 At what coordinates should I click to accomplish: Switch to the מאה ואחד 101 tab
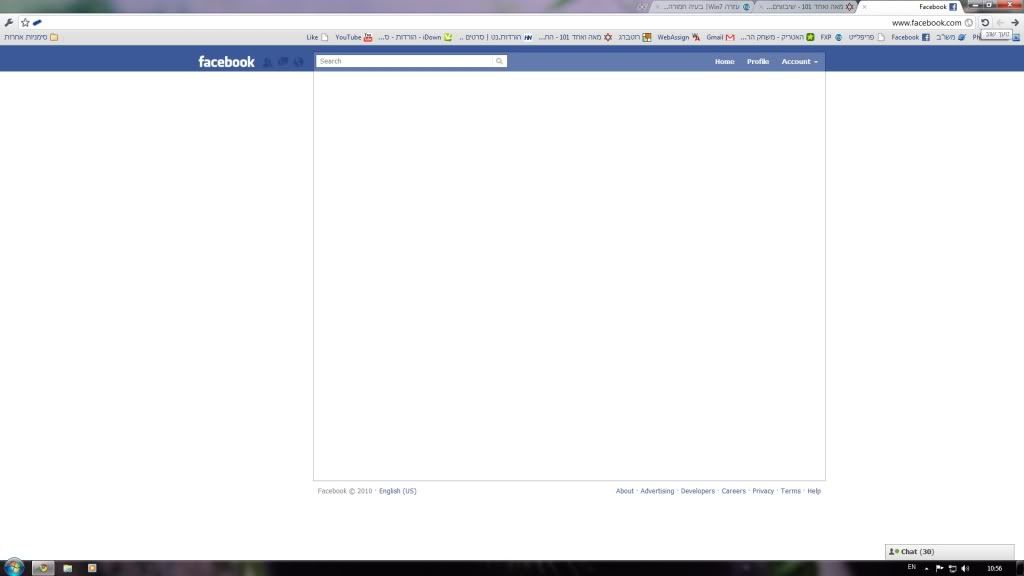click(x=808, y=7)
